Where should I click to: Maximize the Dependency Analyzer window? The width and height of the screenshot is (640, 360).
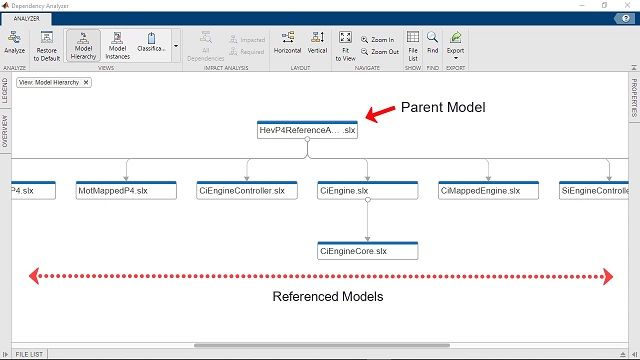(x=604, y=5)
